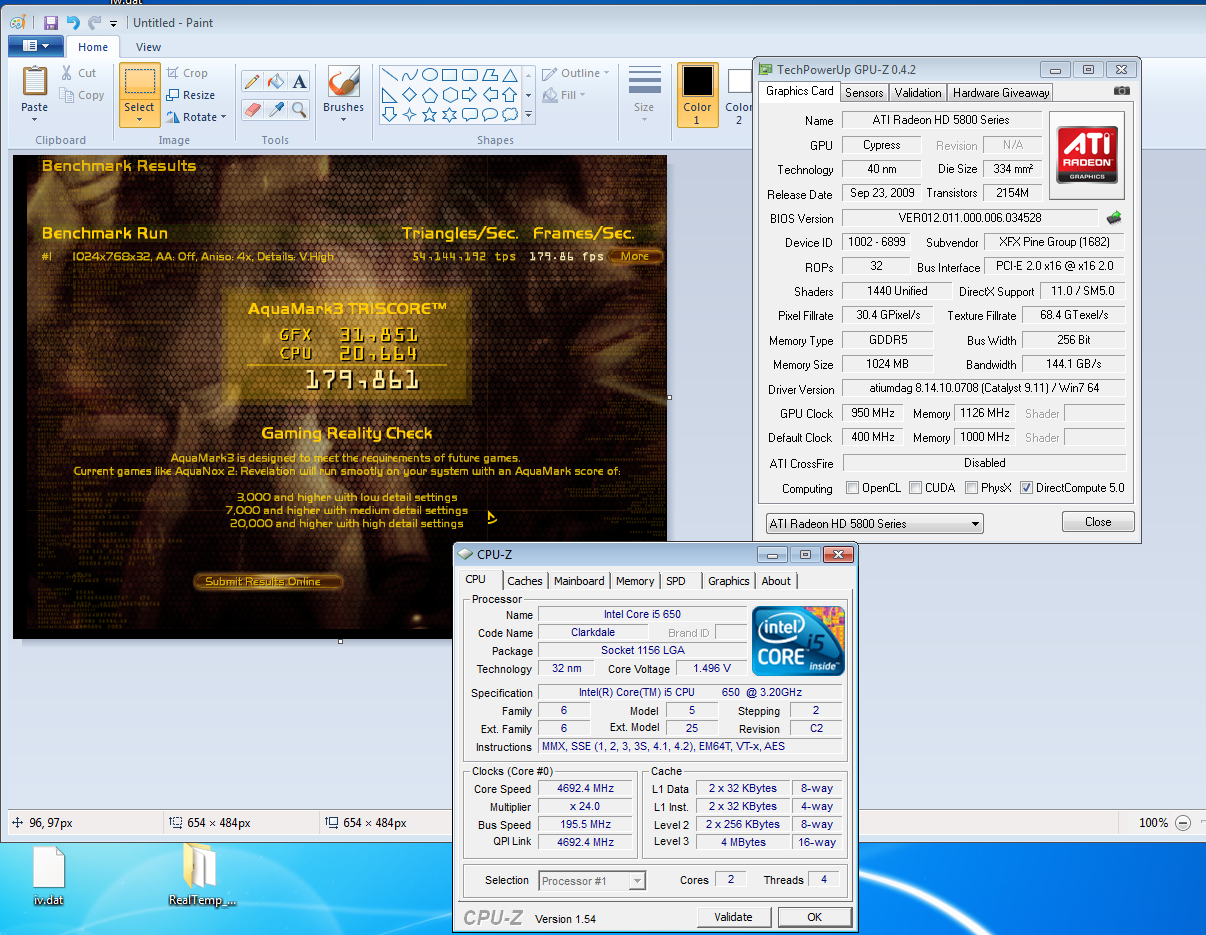
Task: Choose the Diamond shape
Action: pos(409,95)
